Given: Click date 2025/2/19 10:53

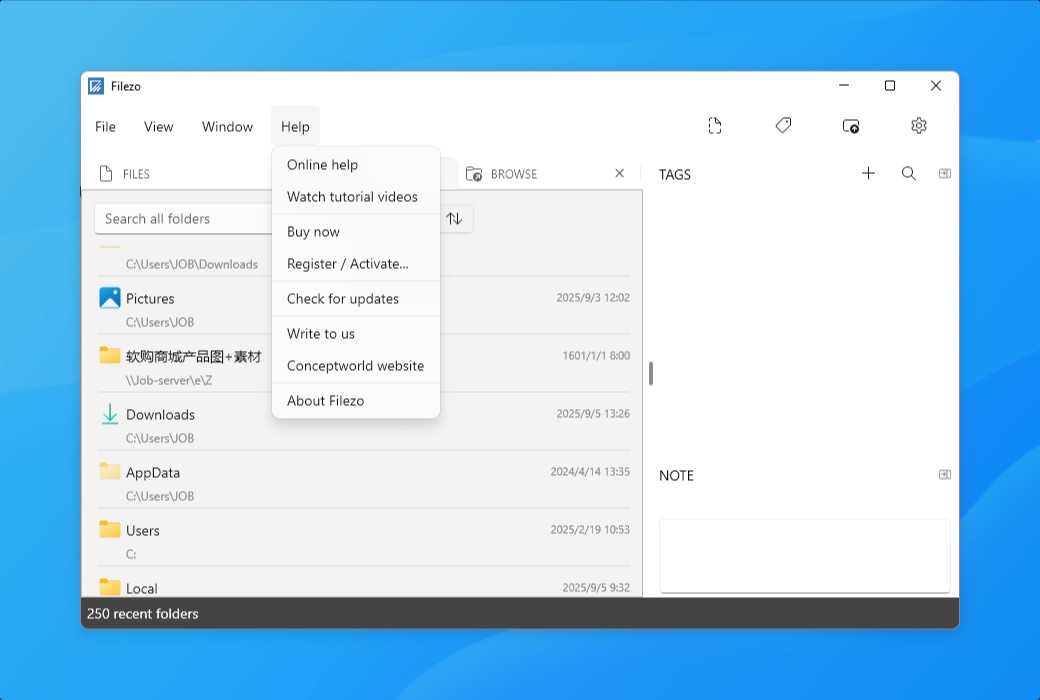Looking at the screenshot, I should [x=590, y=529].
